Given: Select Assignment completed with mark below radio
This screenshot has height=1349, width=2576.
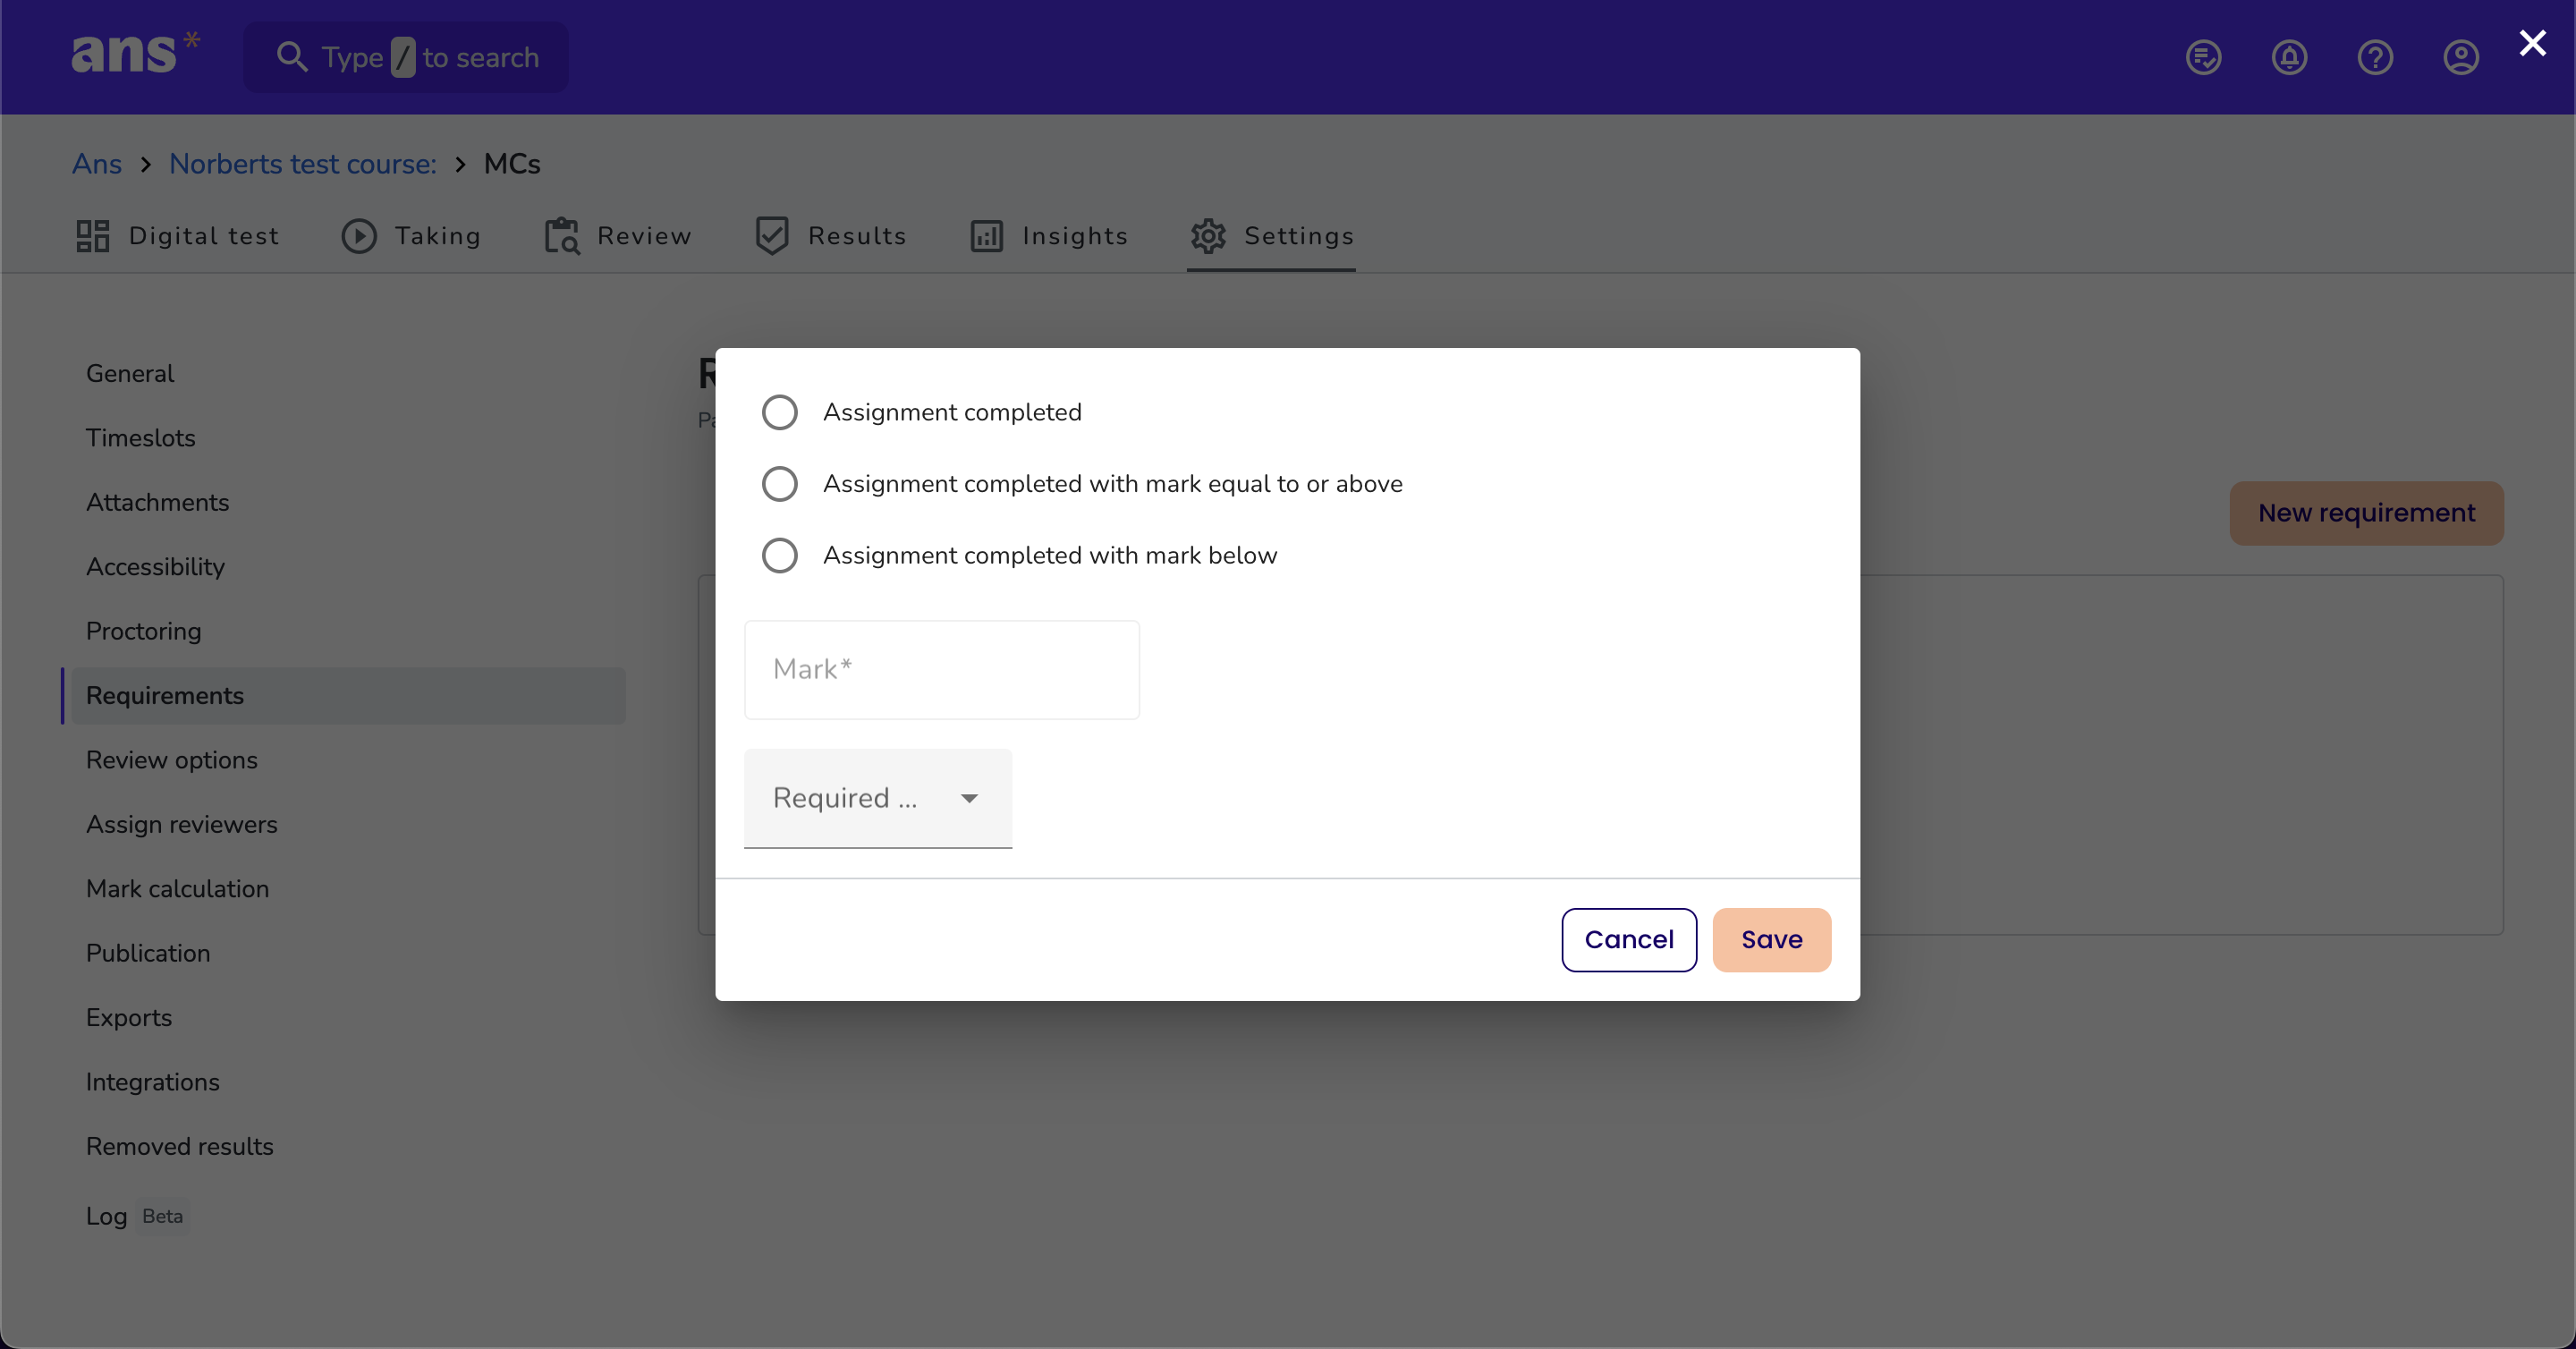Looking at the screenshot, I should [x=780, y=555].
